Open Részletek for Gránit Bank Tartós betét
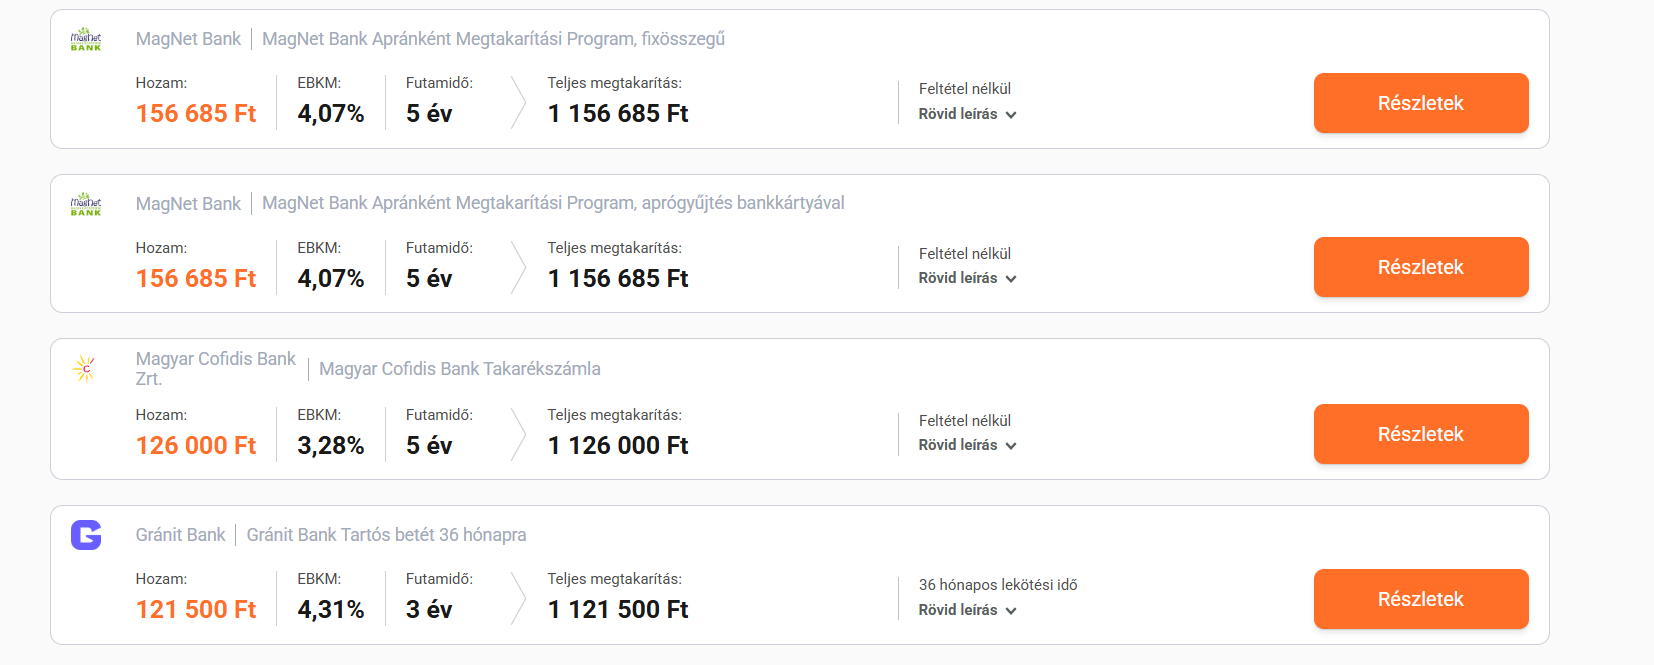This screenshot has height=665, width=1654. (1420, 599)
